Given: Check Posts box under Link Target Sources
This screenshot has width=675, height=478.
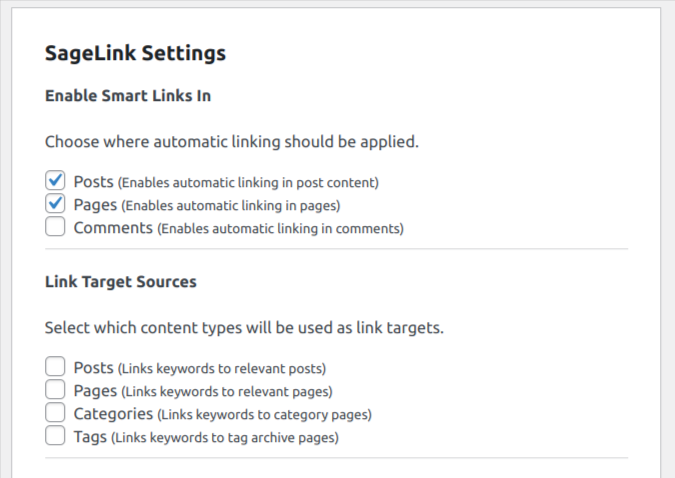Looking at the screenshot, I should pyautogui.click(x=55, y=367).
